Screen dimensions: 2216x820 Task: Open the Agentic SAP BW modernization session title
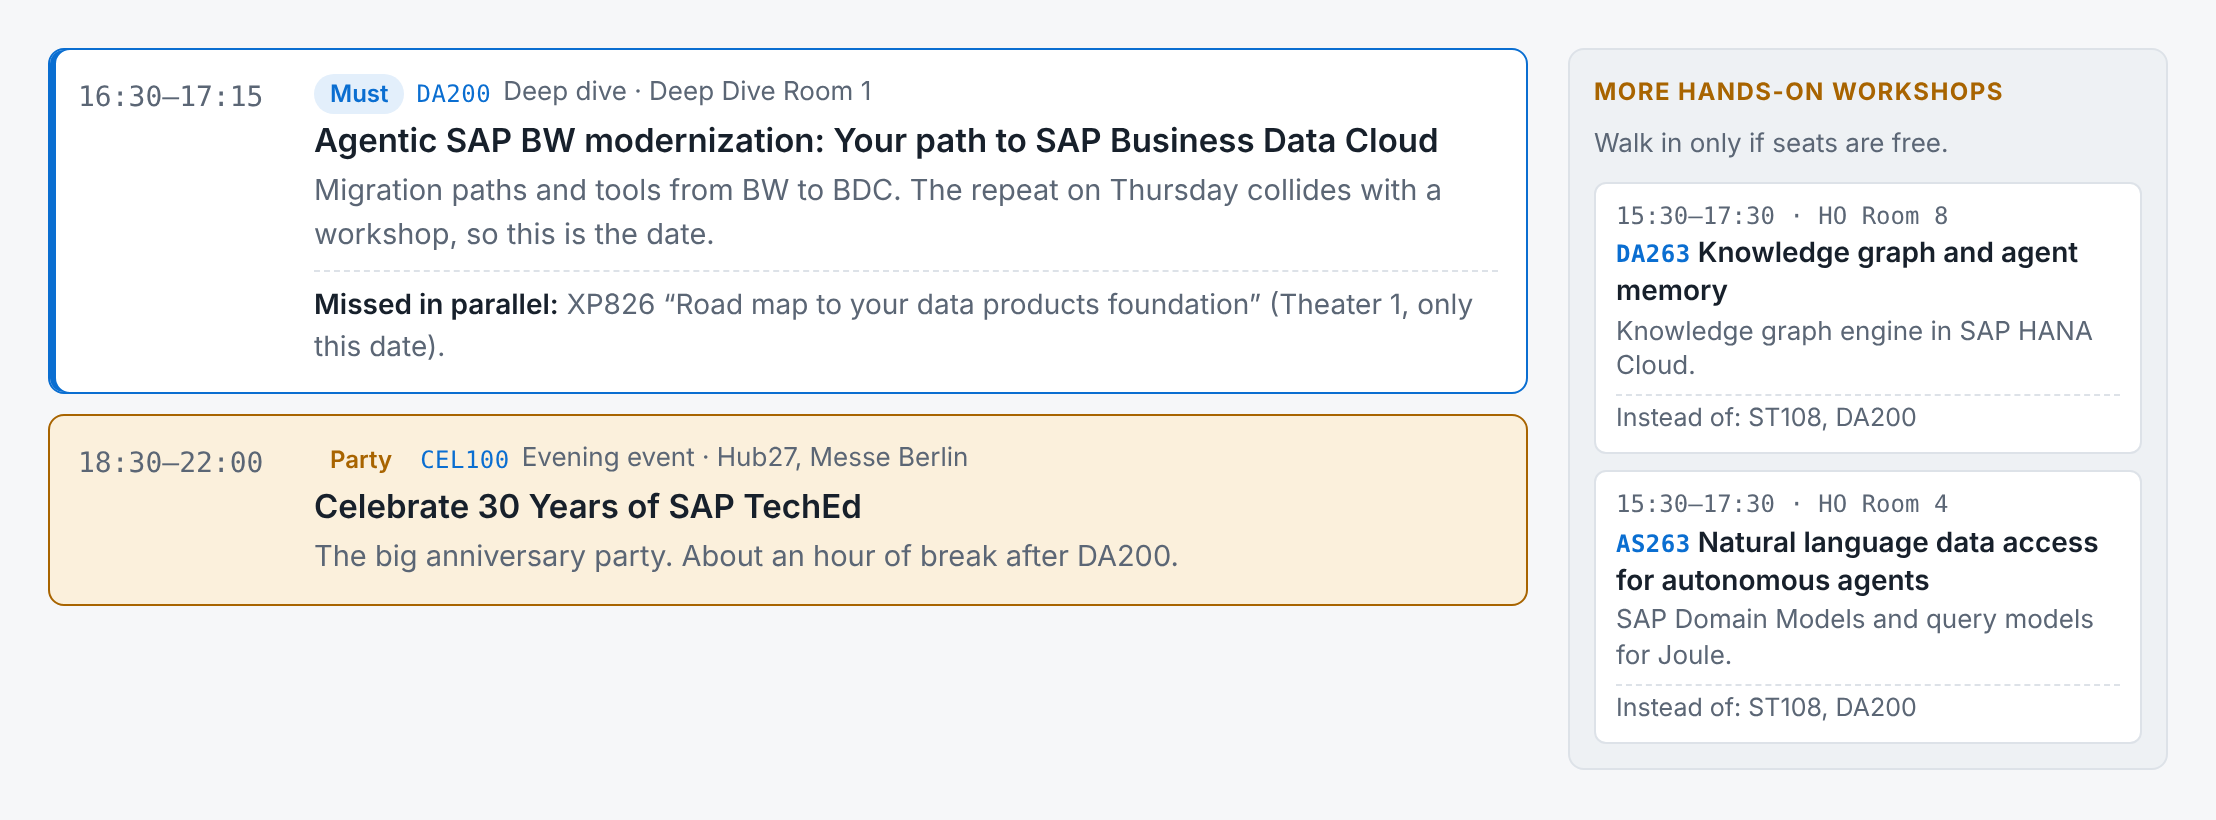pyautogui.click(x=876, y=141)
